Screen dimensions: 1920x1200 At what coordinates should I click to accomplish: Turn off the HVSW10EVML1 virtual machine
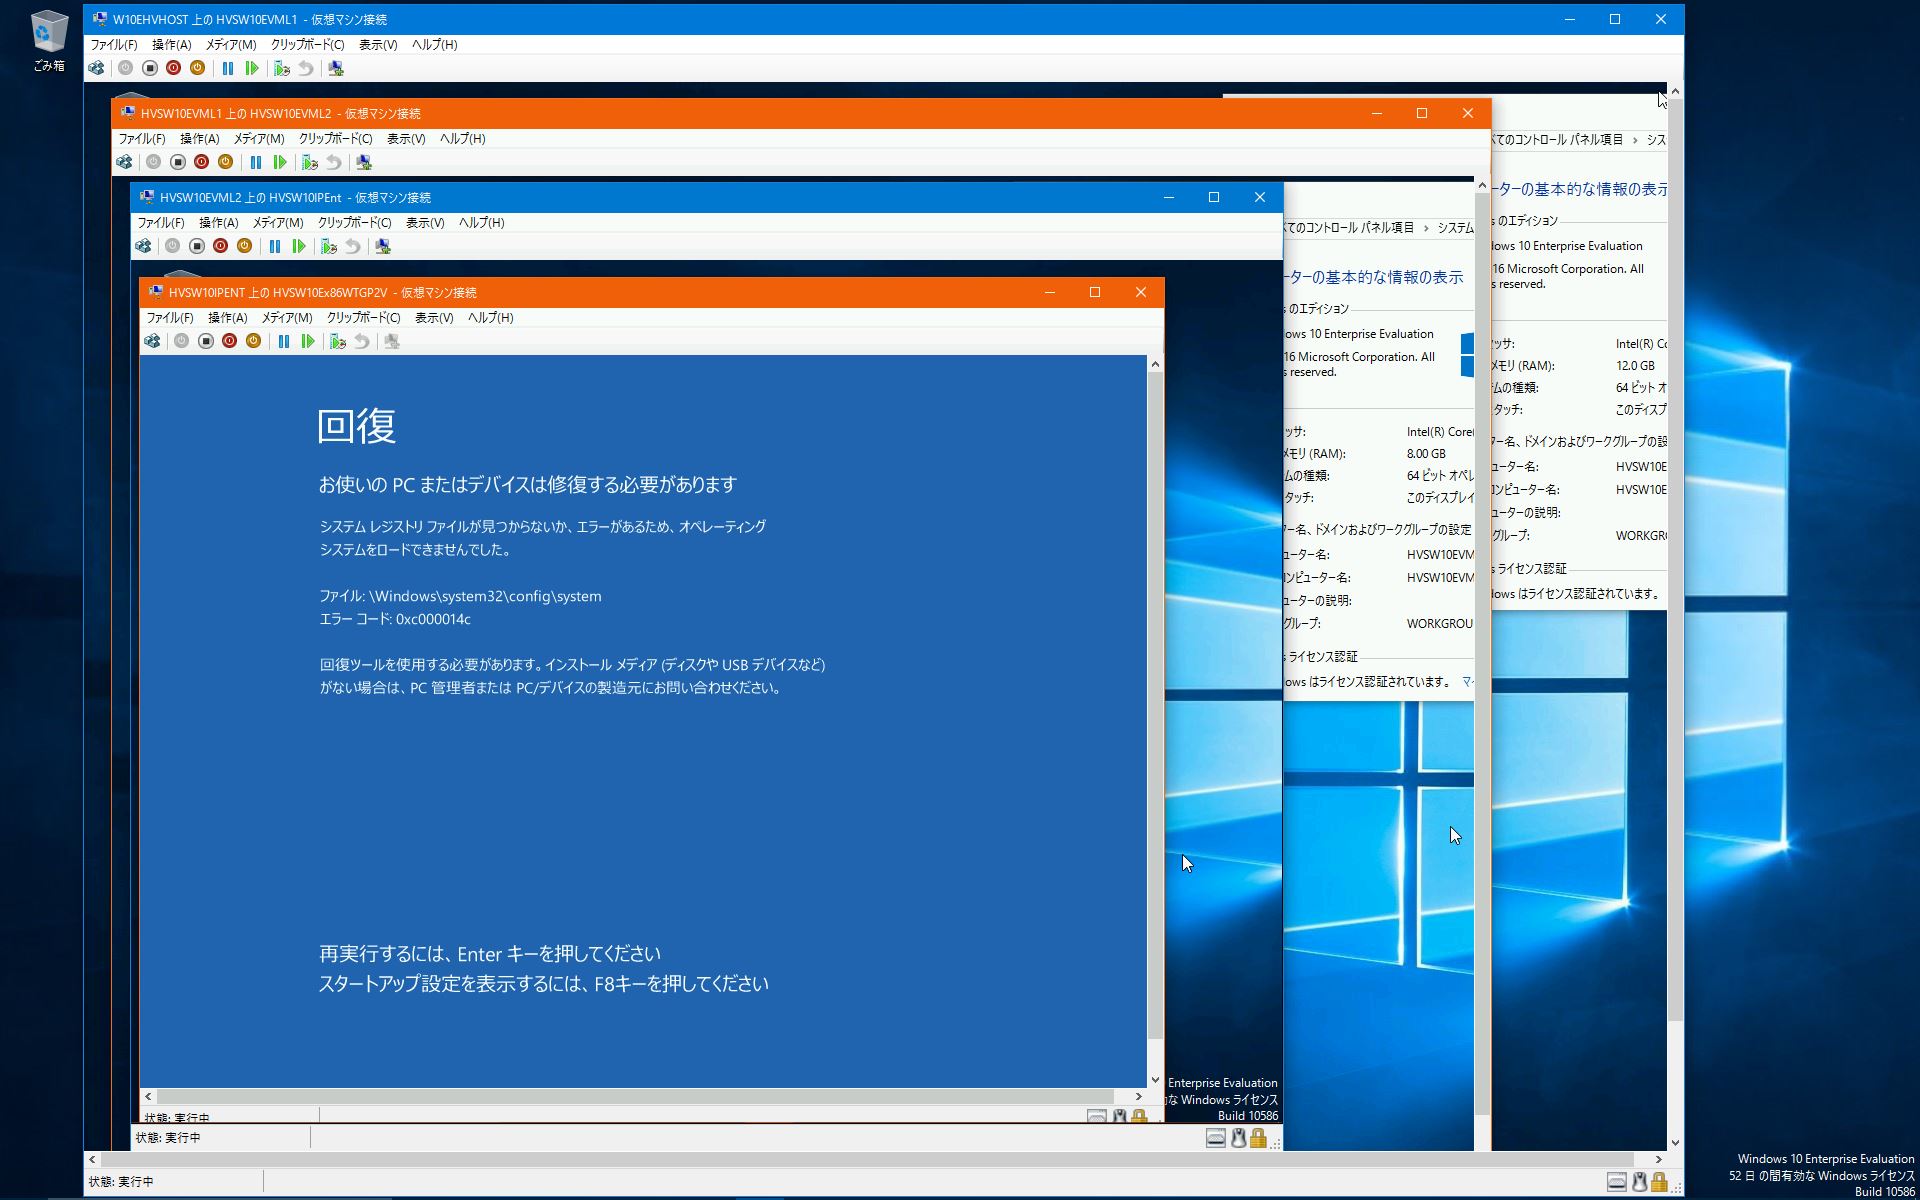coord(149,68)
